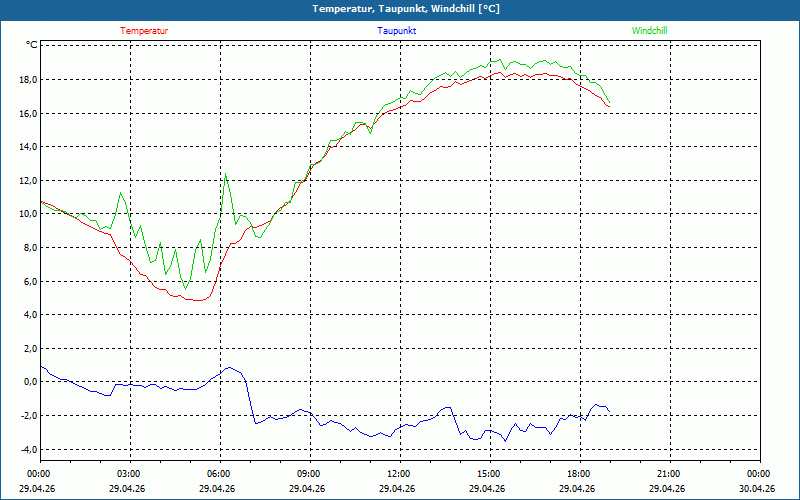Select the -4,0 y-axis tick label
This screenshot has height=500, width=800.
tap(26, 449)
